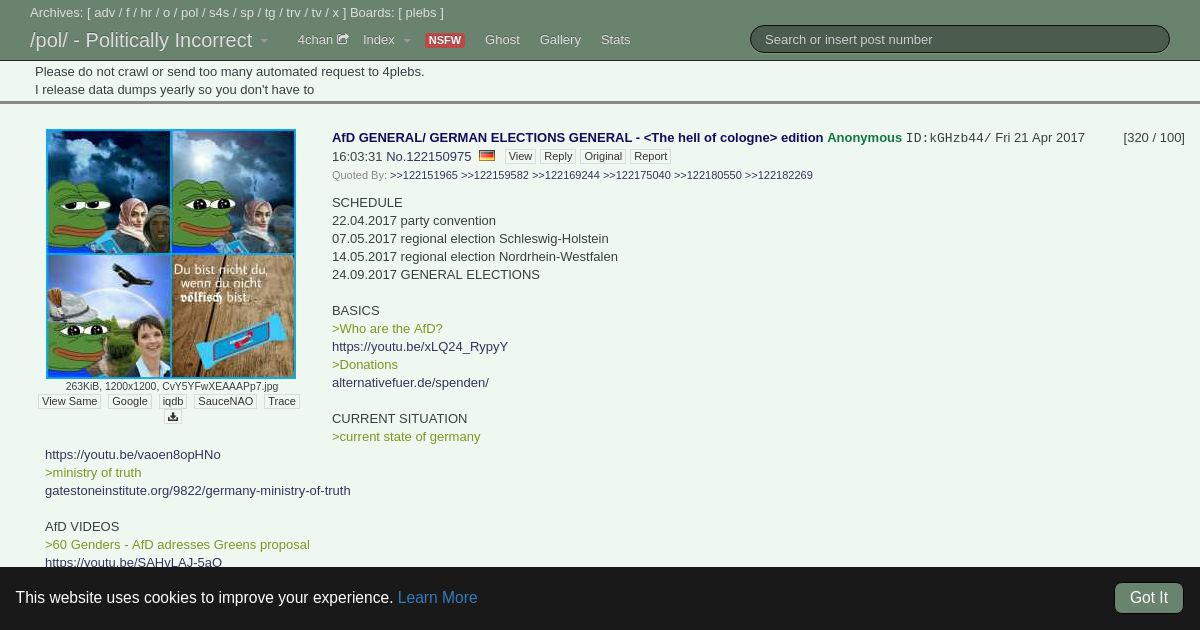Open quoted reply >>122175040

click(637, 175)
